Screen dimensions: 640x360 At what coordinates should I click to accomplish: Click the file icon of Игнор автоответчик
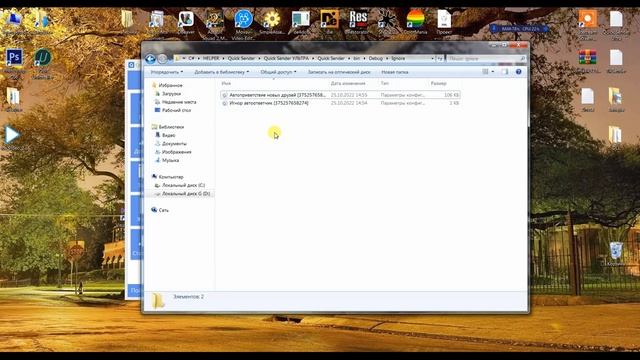(224, 103)
